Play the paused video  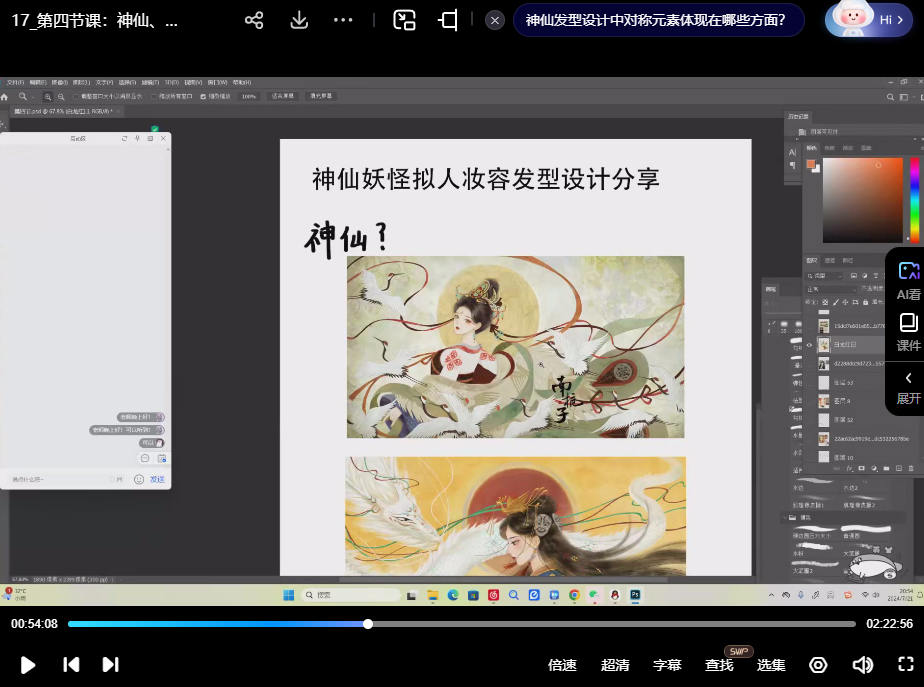point(28,665)
